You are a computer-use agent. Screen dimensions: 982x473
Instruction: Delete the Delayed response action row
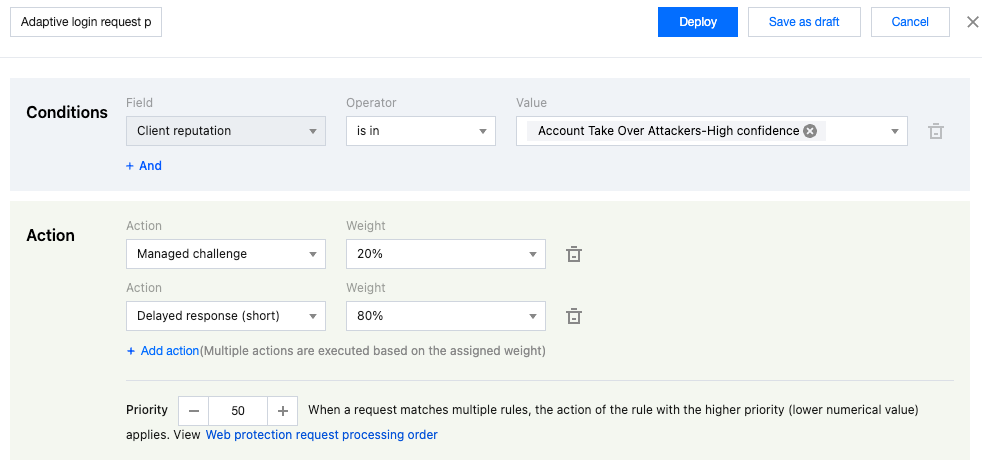(x=574, y=316)
